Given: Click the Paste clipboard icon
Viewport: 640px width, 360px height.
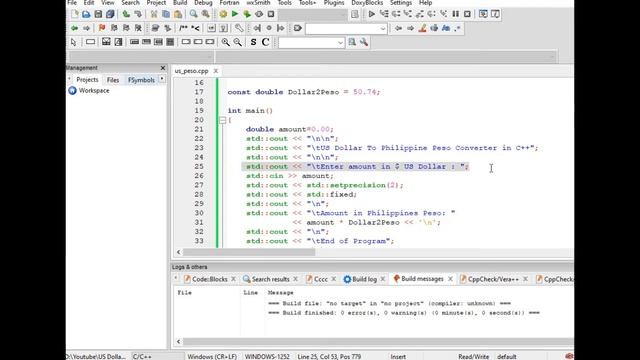Looking at the screenshot, I should (x=178, y=14).
